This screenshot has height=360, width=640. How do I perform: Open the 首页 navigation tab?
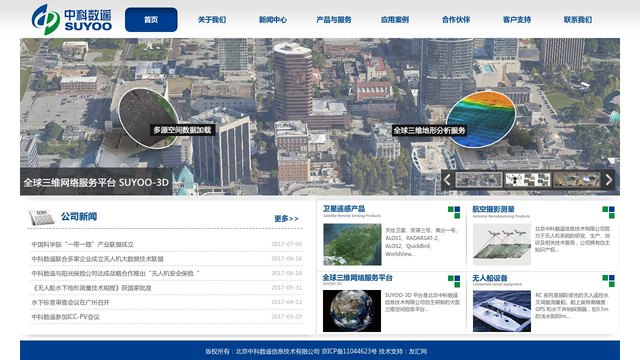(x=151, y=20)
